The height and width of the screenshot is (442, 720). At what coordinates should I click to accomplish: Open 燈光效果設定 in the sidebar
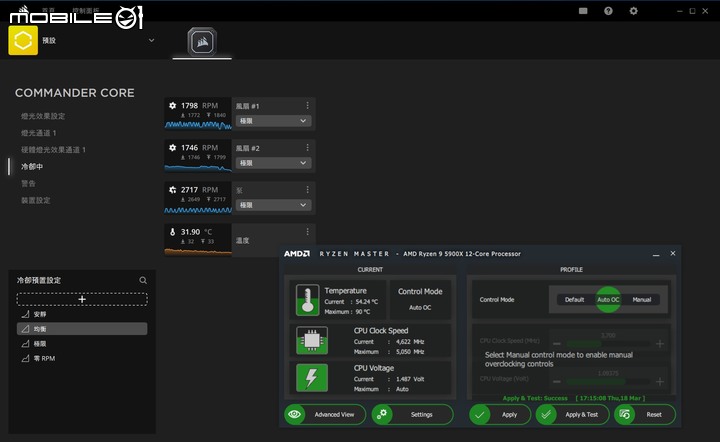(x=43, y=116)
